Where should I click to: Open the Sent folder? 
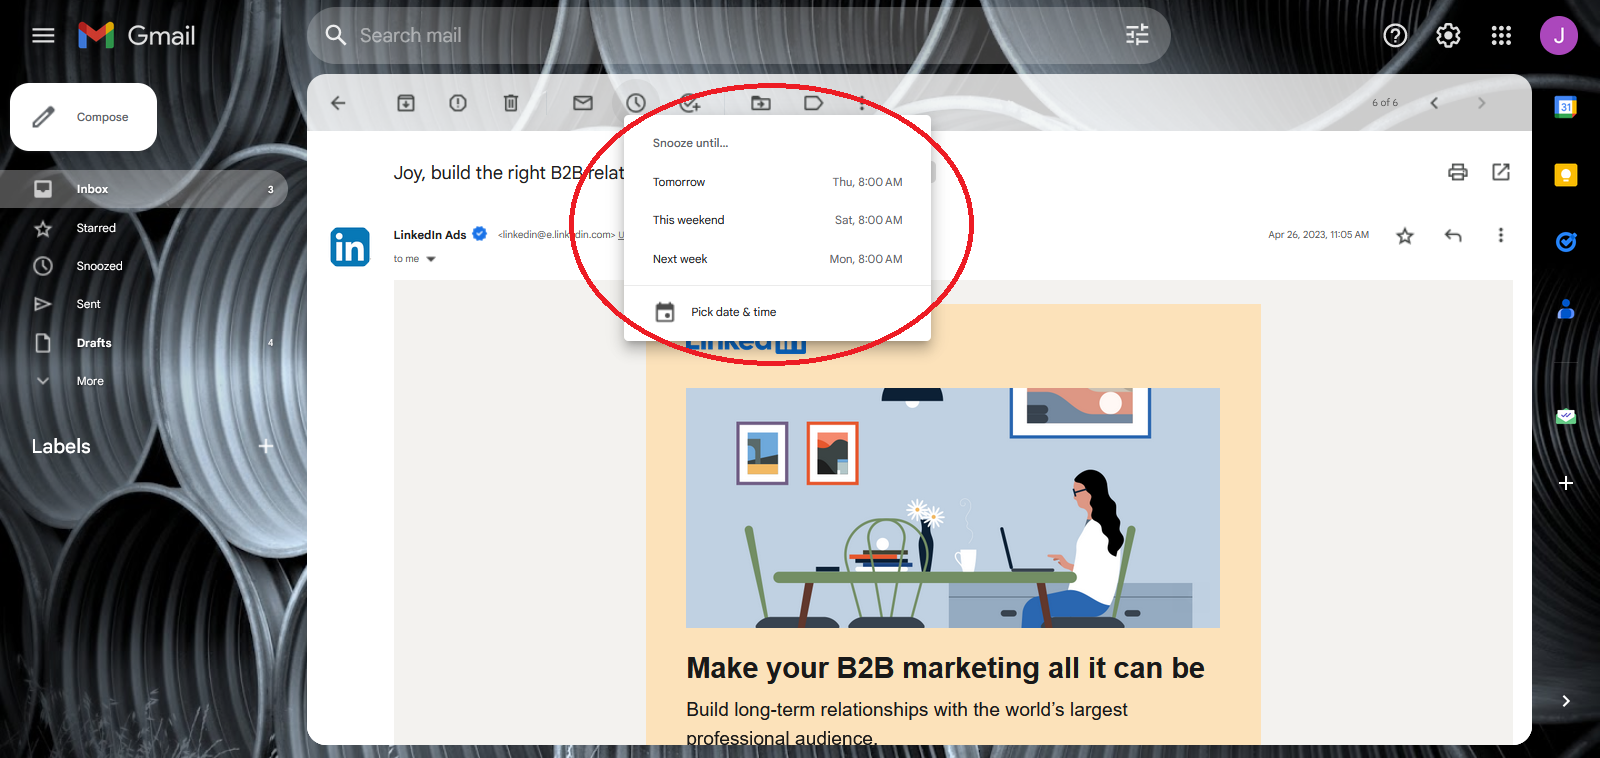pos(144,304)
